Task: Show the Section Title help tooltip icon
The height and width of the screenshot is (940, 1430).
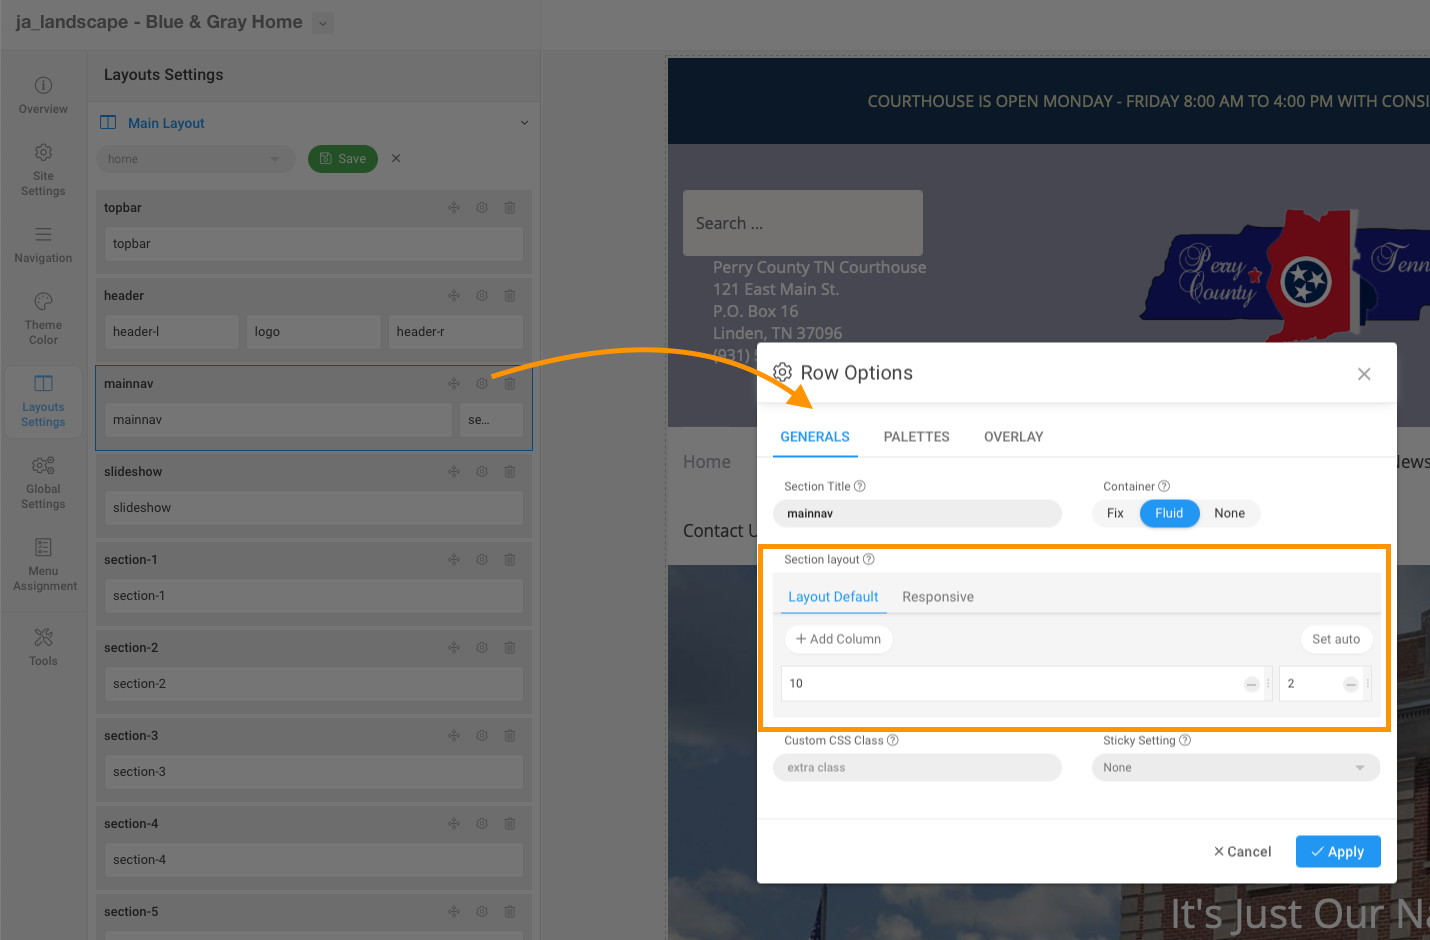Action: (x=860, y=486)
